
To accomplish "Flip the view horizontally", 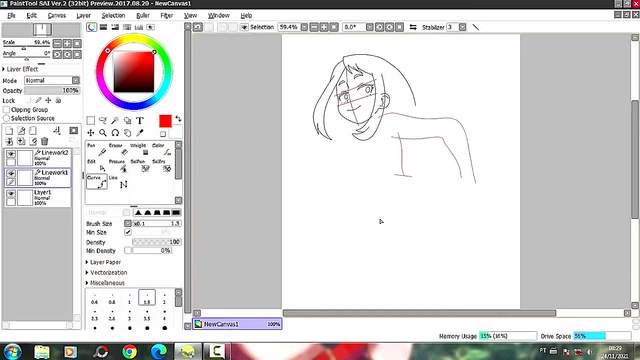I will pyautogui.click(x=413, y=27).
